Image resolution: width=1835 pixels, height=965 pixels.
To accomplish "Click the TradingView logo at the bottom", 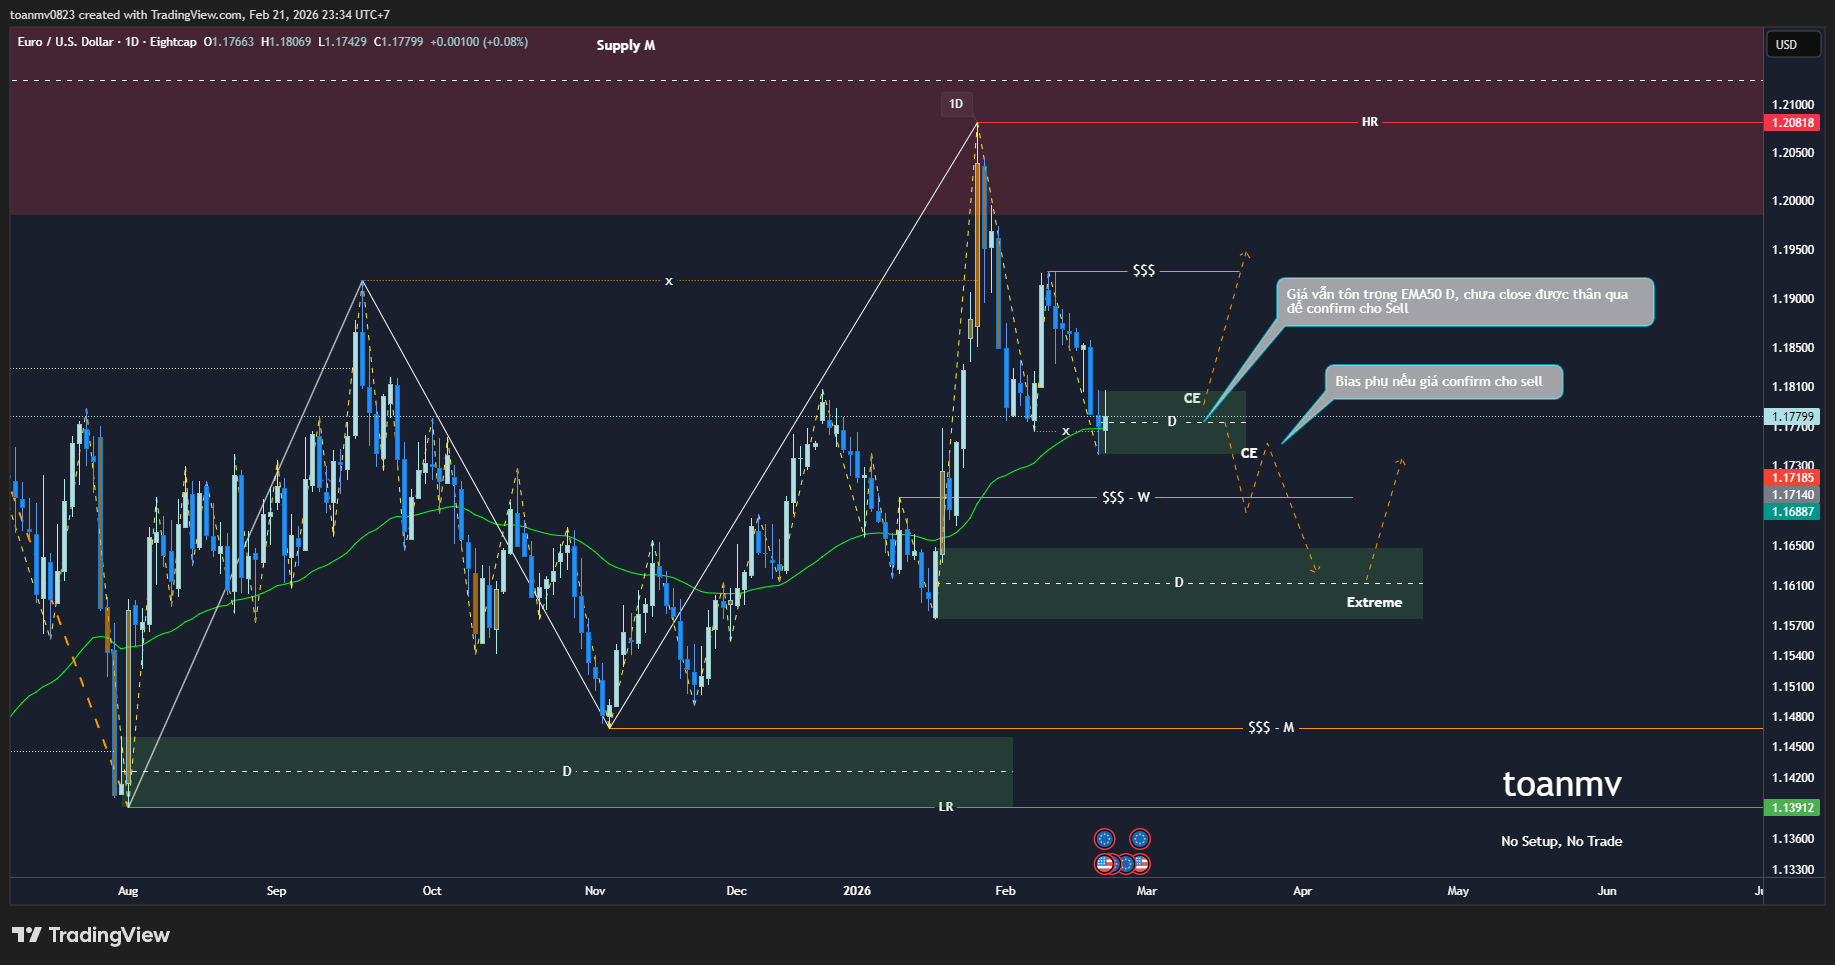I will 91,935.
